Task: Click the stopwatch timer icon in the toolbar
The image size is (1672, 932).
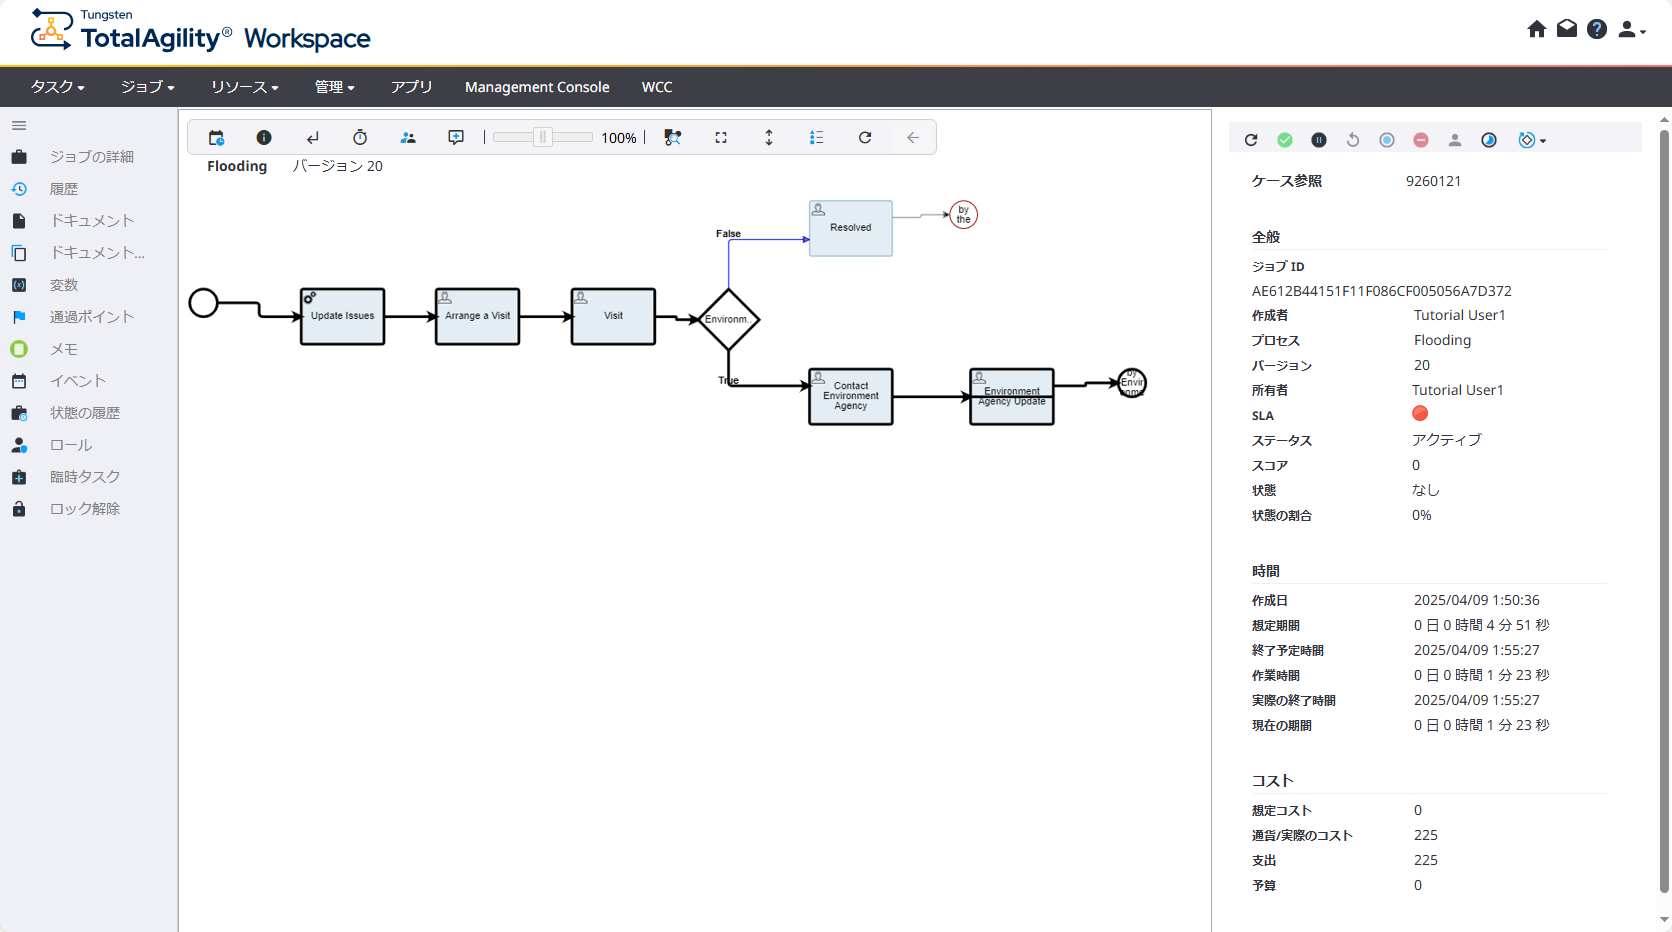Action: 360,138
